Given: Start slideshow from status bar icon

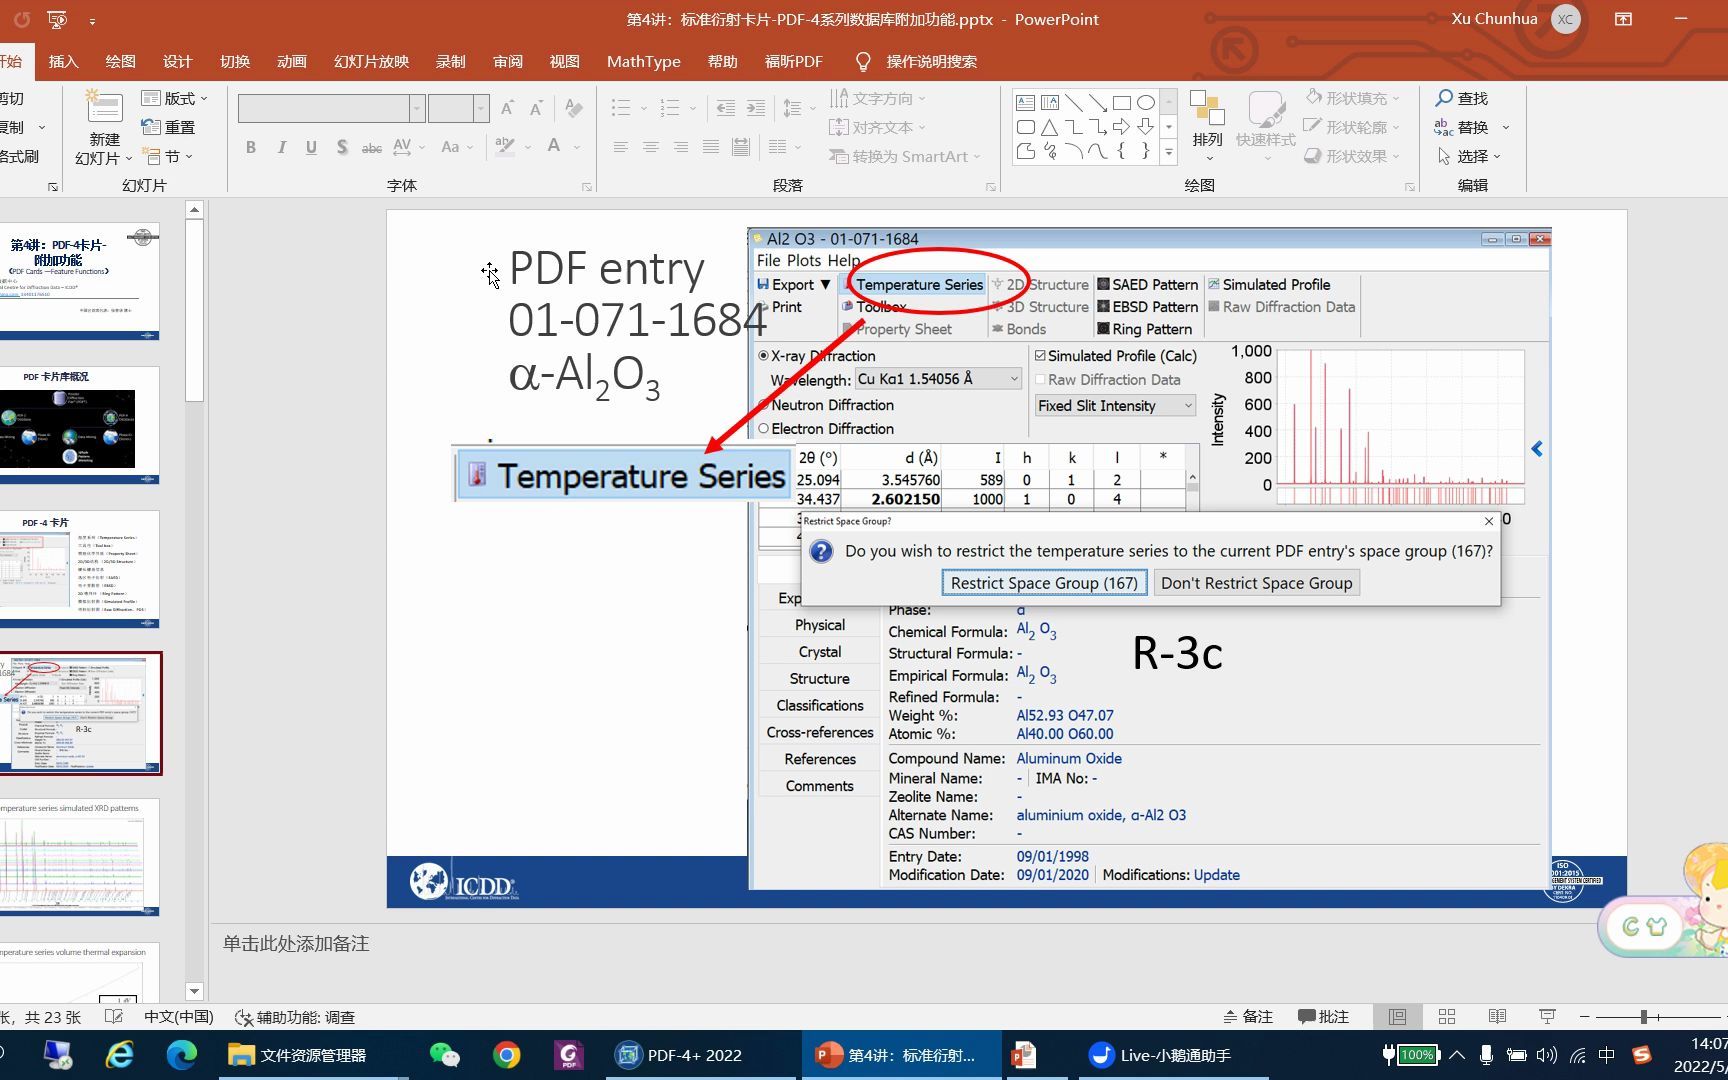Looking at the screenshot, I should click(x=1547, y=1017).
